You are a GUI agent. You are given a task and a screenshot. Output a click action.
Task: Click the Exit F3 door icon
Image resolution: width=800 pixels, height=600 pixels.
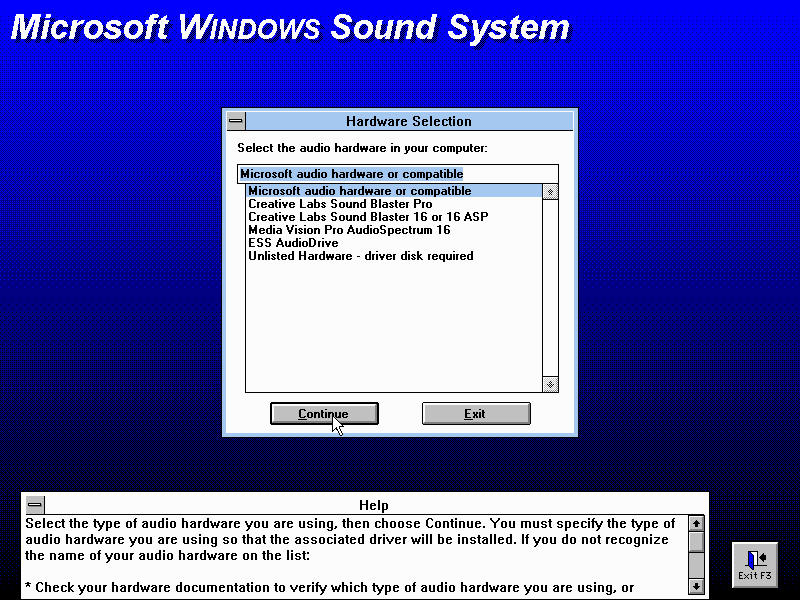coord(755,564)
